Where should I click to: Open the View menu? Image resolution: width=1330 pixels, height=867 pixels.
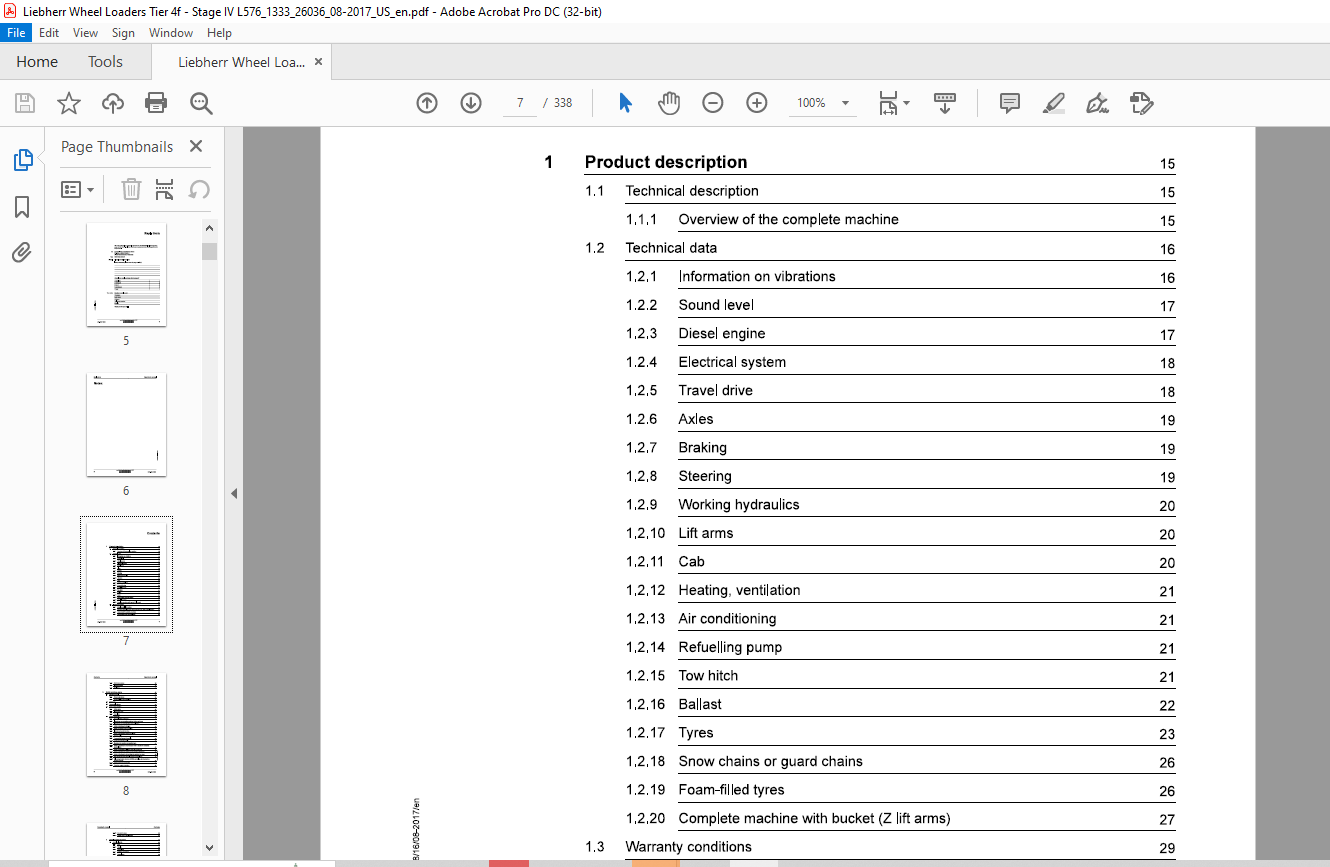tap(85, 33)
